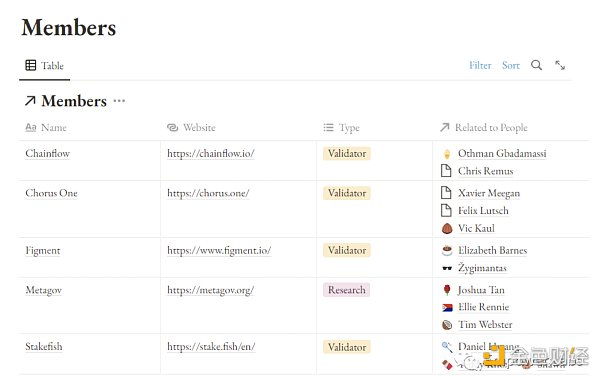The image size is (600, 377).
Task: Click the Research type tag for Metagov
Action: coord(346,290)
